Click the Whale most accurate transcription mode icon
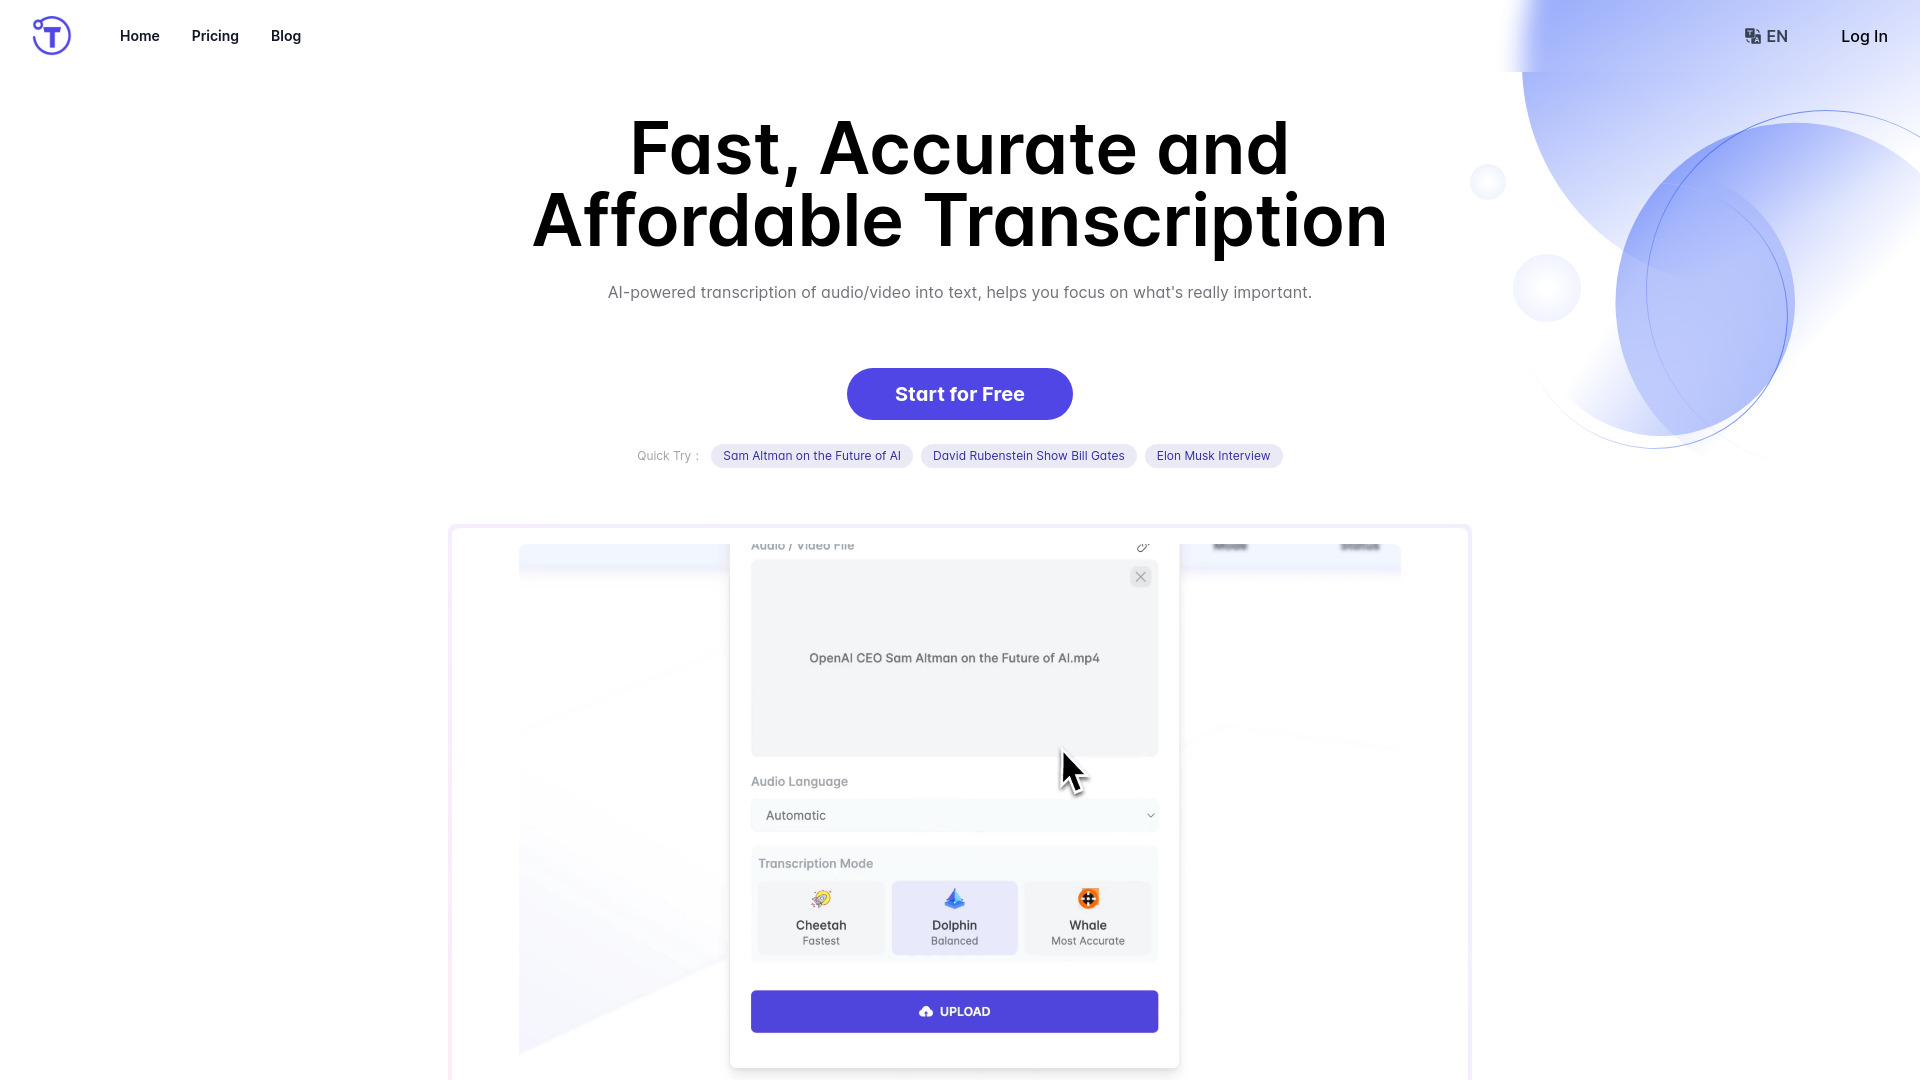1920x1080 pixels. 1087,898
